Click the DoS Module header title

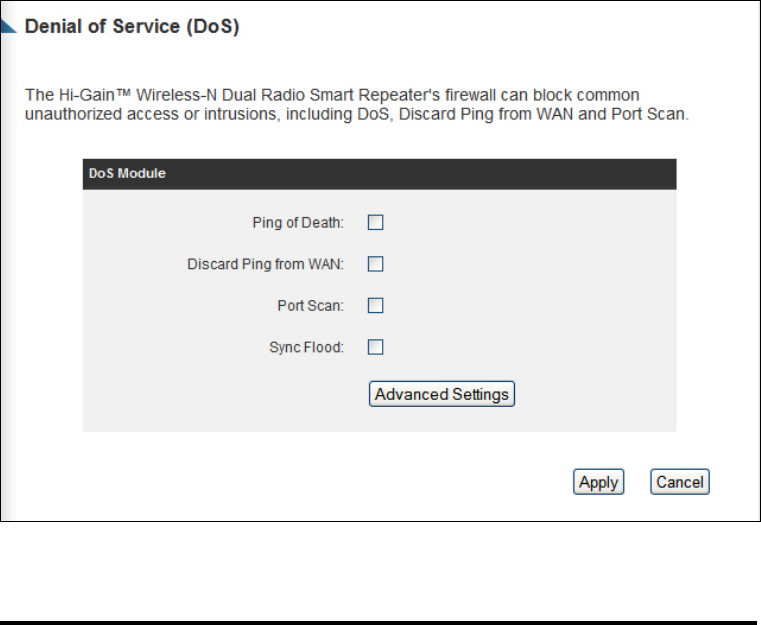point(127,173)
